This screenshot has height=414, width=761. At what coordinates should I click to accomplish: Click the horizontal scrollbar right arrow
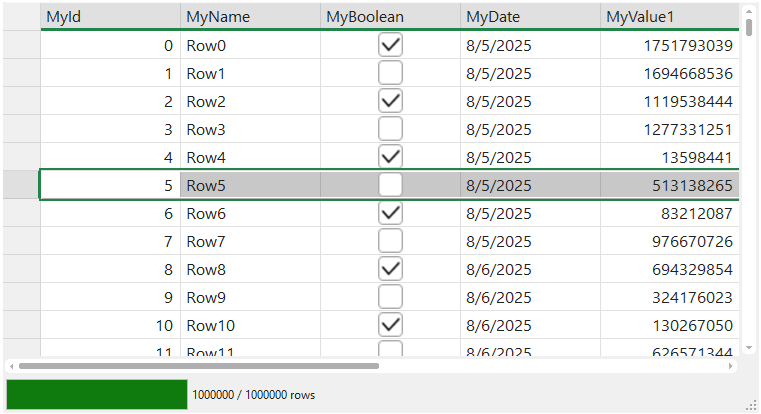click(731, 366)
